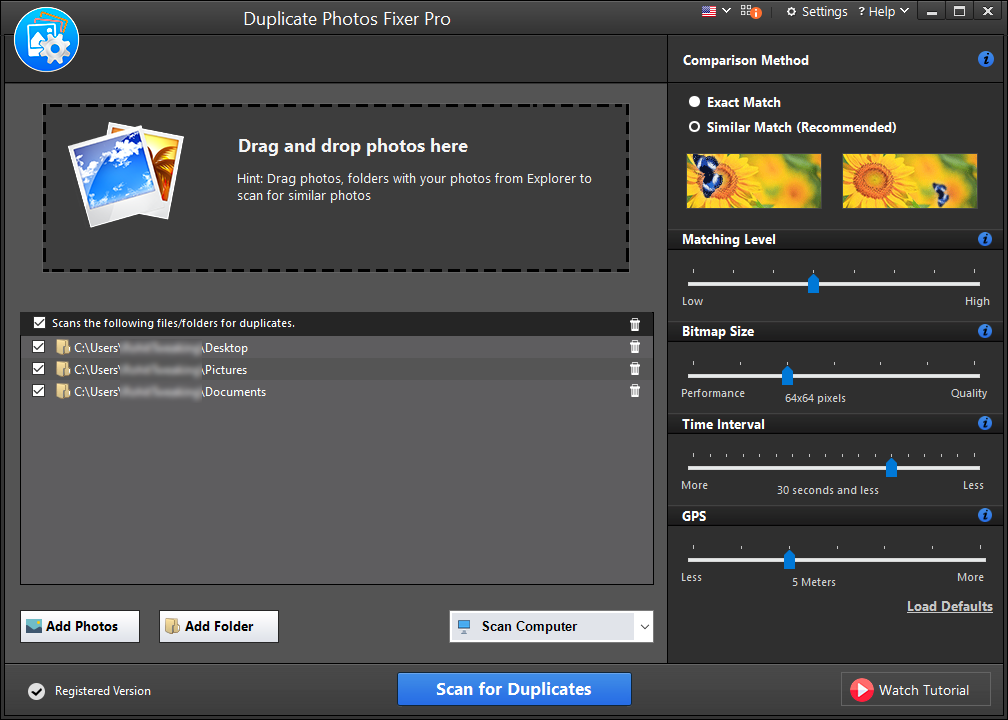
Task: Uncheck the Pictures folder checkbox
Action: pyautogui.click(x=39, y=369)
